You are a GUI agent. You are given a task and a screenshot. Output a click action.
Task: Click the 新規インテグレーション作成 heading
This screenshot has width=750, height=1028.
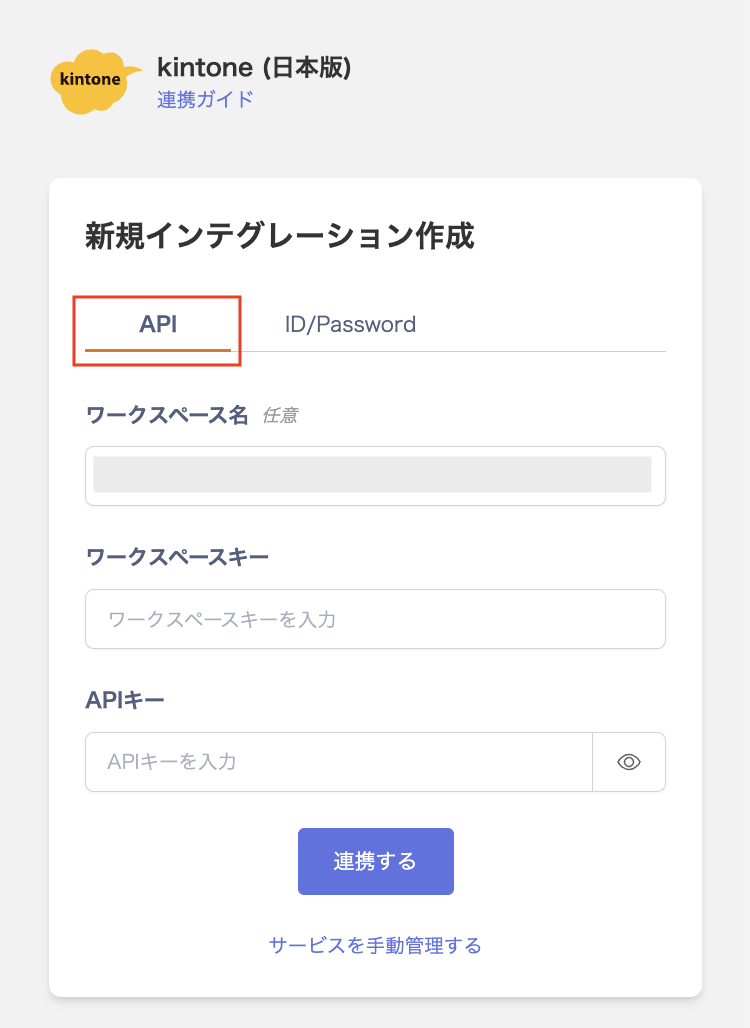pos(280,236)
